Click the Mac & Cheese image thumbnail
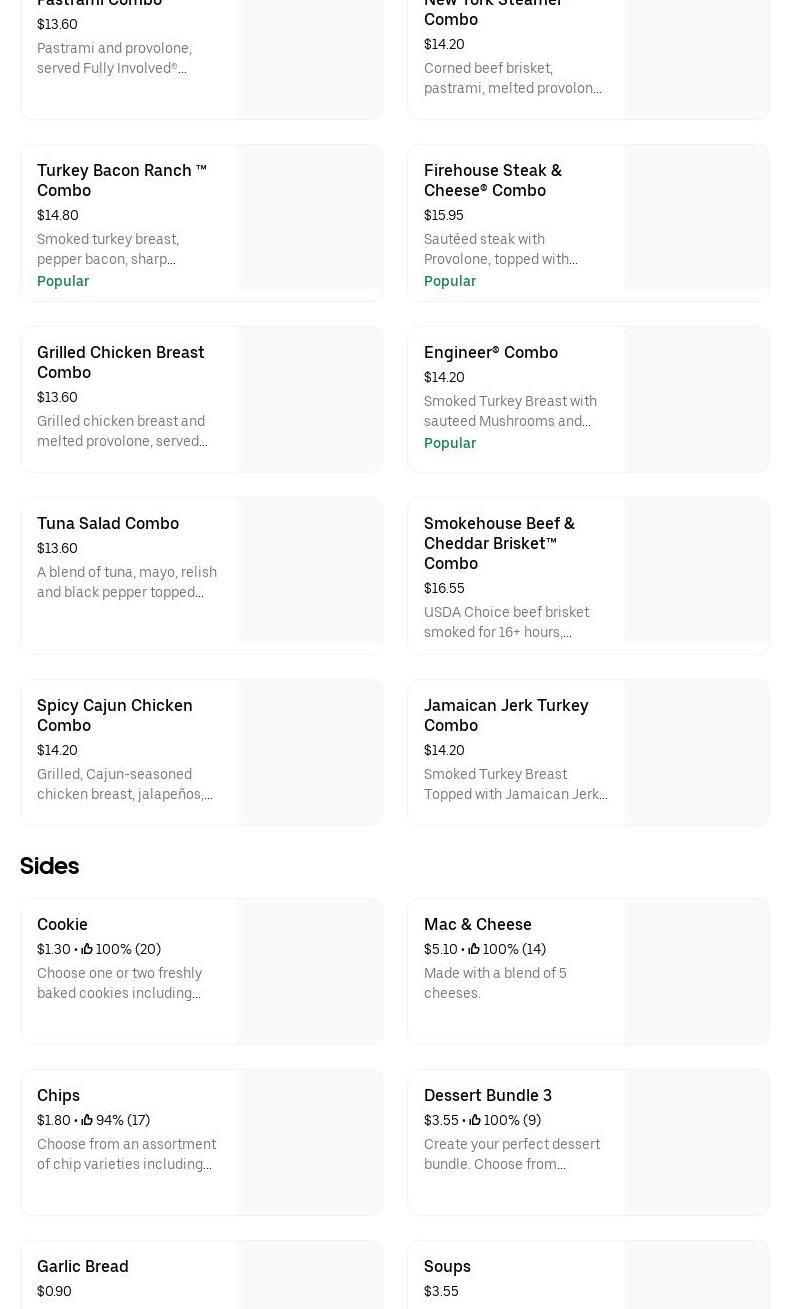The width and height of the screenshot is (804, 1309). click(x=697, y=971)
